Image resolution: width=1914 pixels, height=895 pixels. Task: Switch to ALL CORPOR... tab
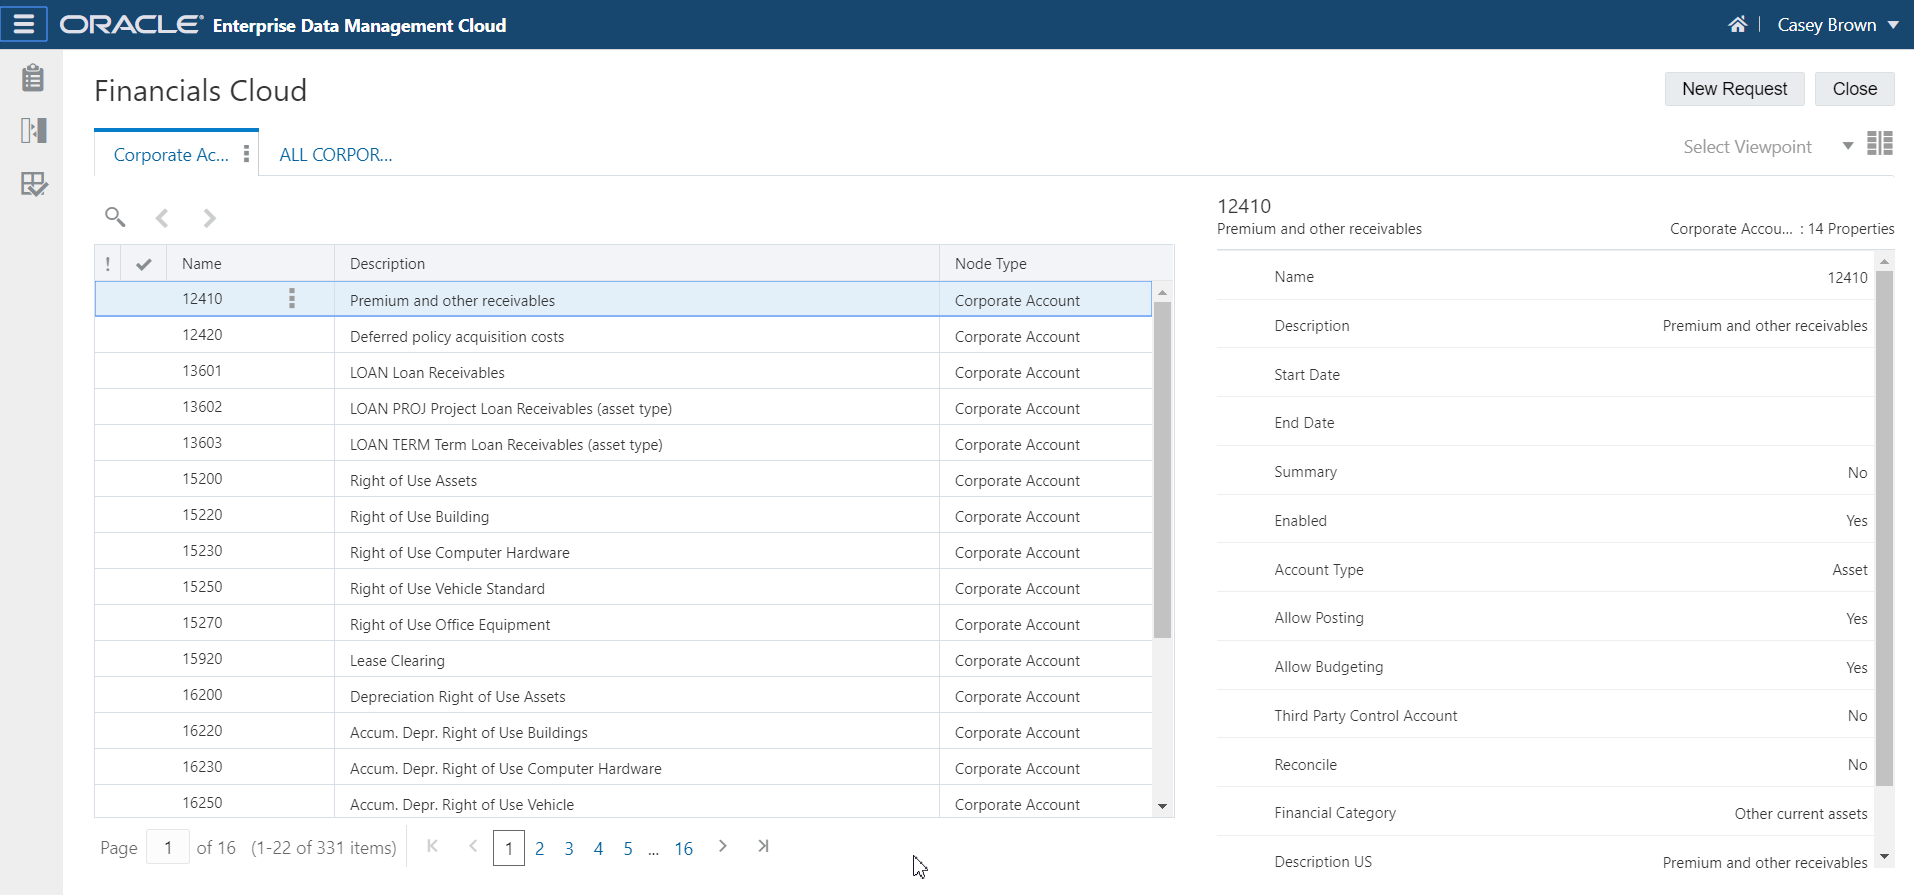(x=336, y=155)
